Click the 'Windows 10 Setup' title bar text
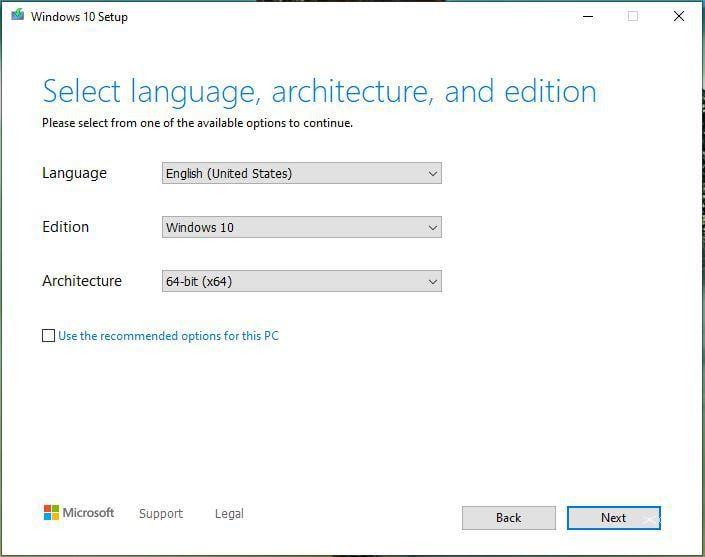 pyautogui.click(x=79, y=17)
